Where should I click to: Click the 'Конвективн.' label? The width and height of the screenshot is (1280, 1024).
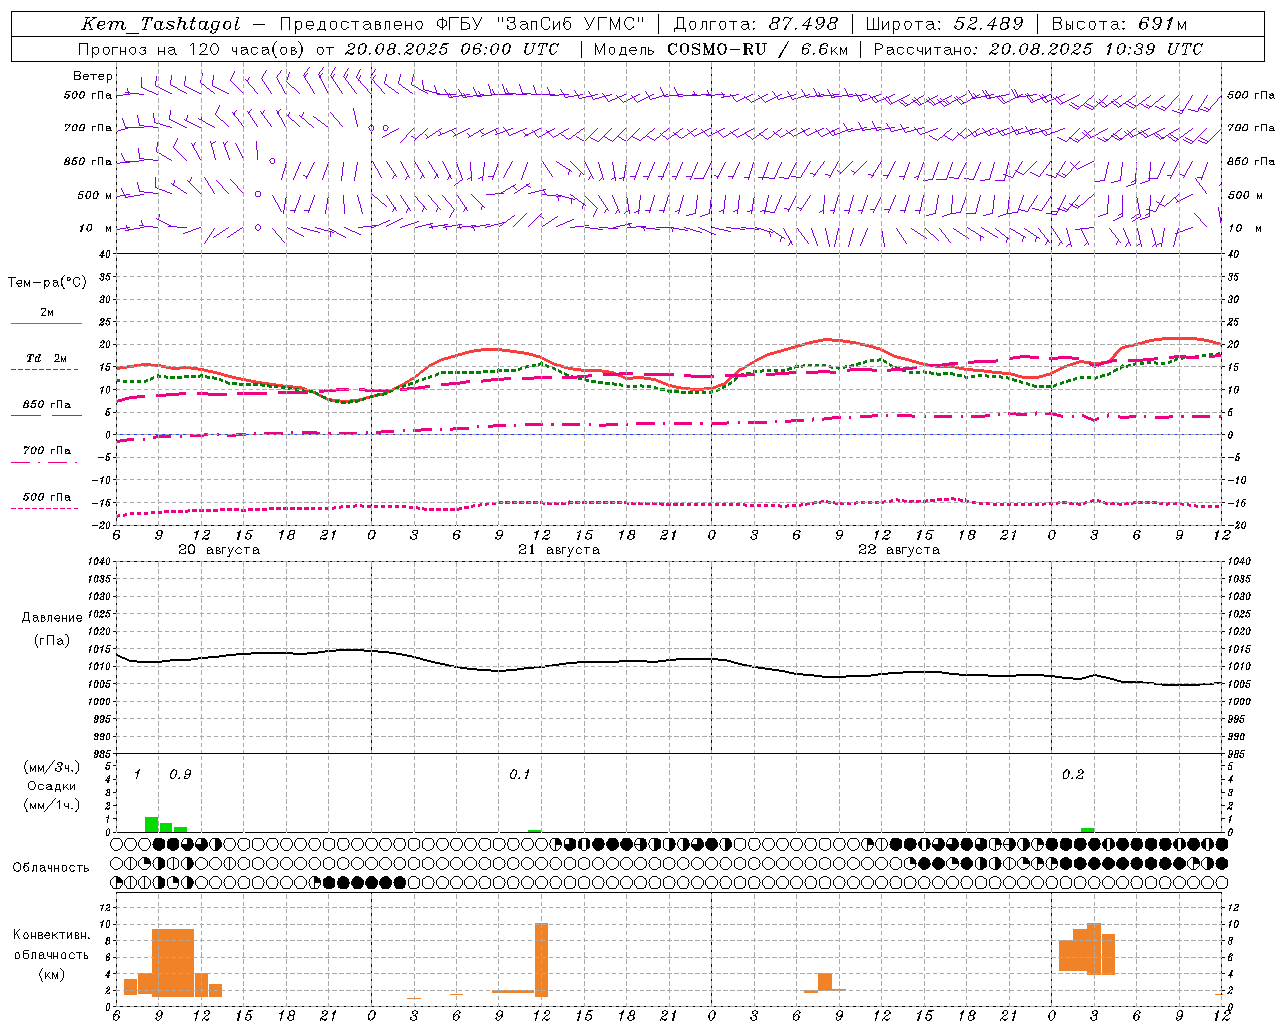pyautogui.click(x=52, y=935)
